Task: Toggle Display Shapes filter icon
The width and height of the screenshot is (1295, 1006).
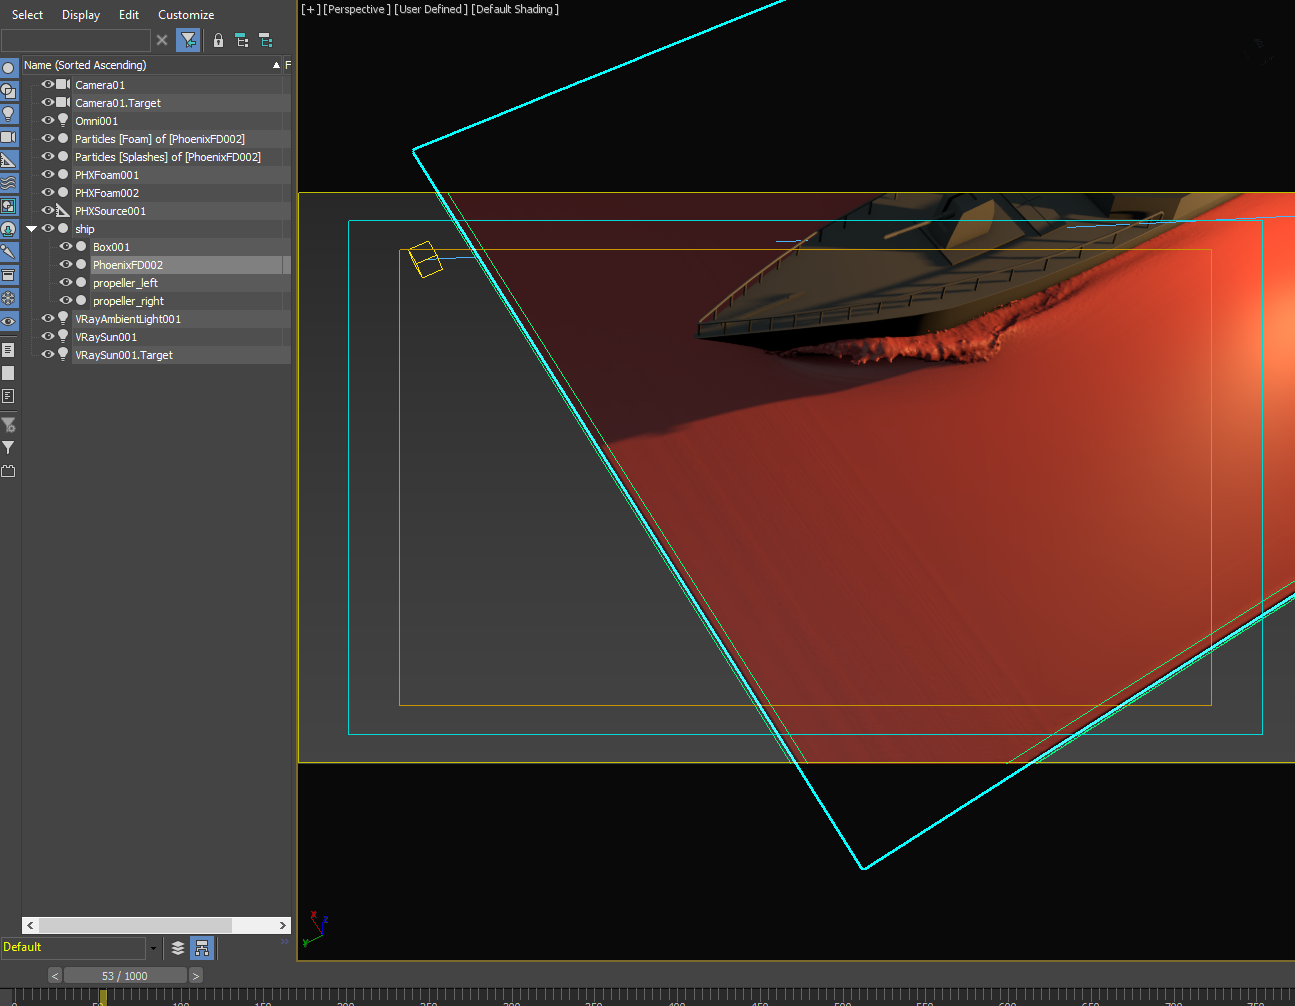Action: [x=9, y=91]
